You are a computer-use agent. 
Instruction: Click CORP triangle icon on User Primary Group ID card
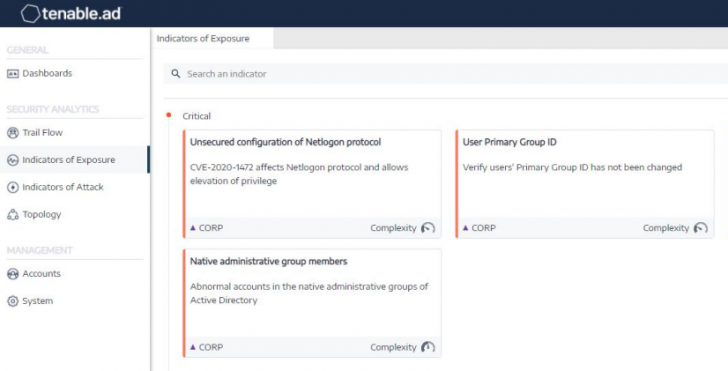466,228
